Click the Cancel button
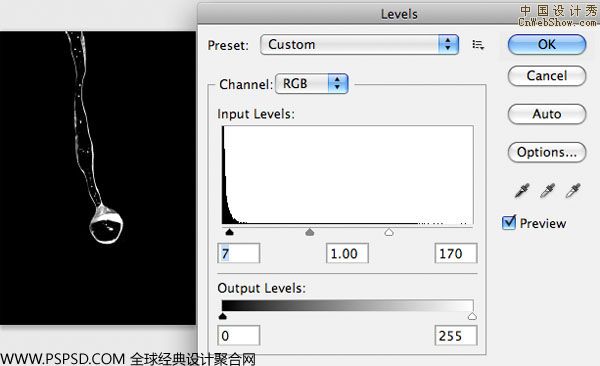The image size is (600, 366). (547, 75)
